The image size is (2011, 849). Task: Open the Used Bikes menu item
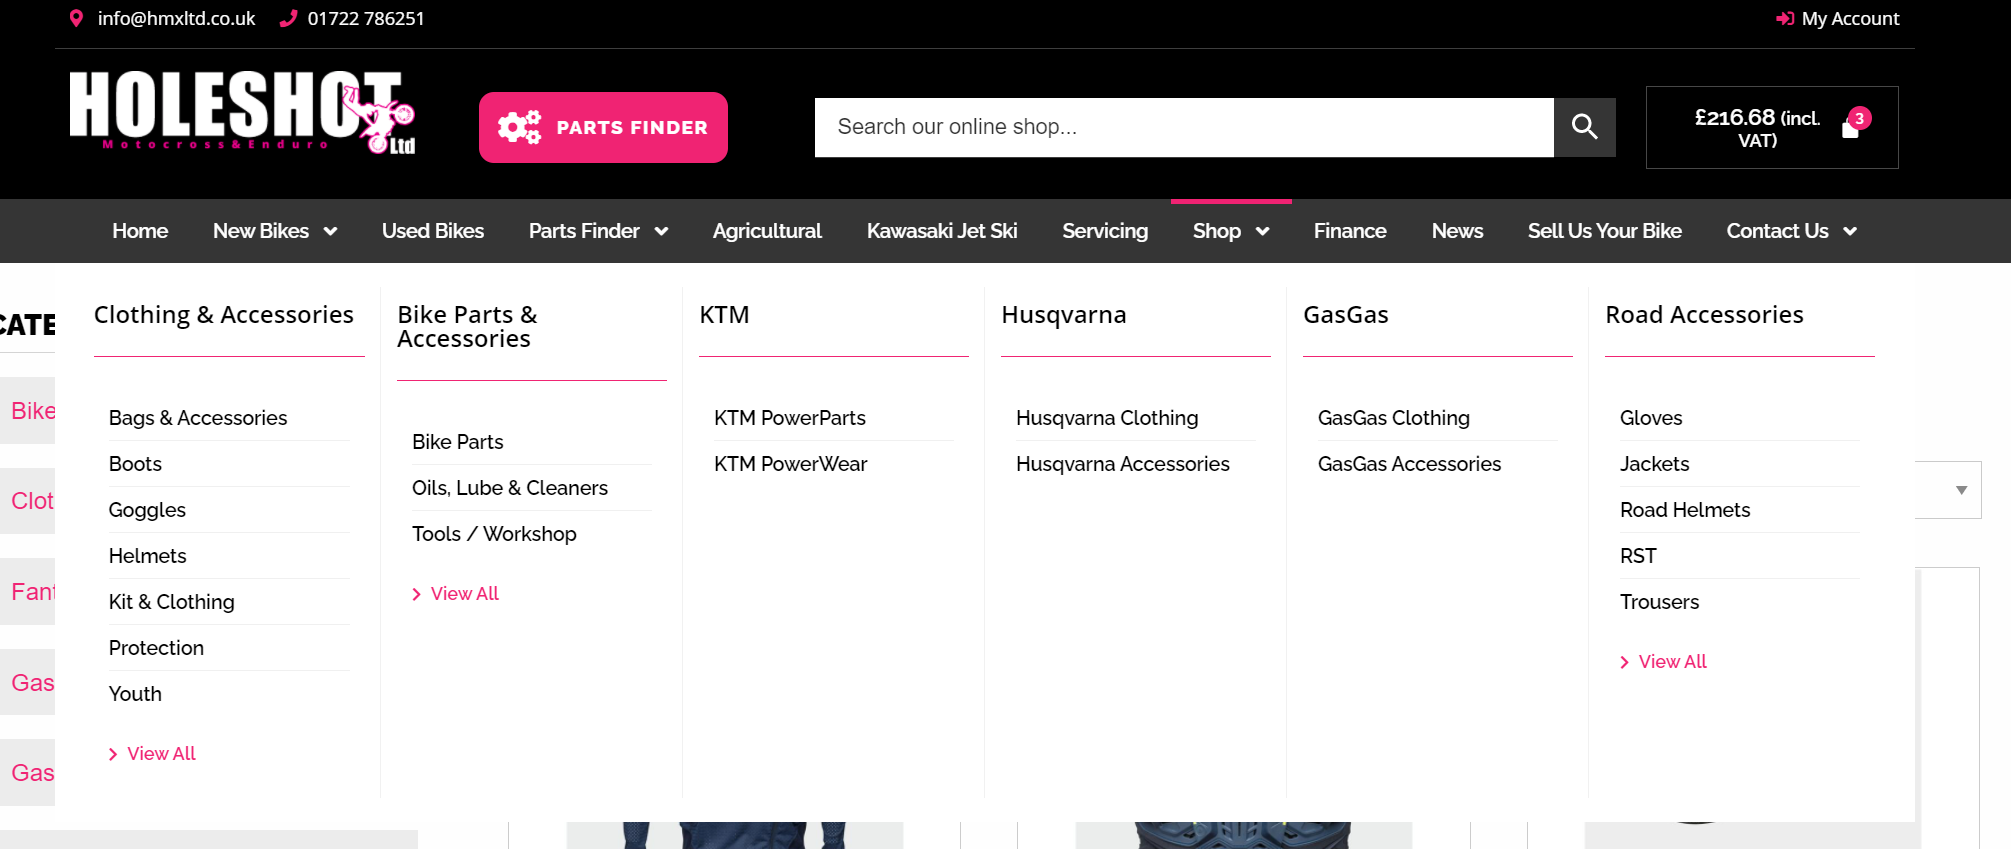(x=432, y=231)
